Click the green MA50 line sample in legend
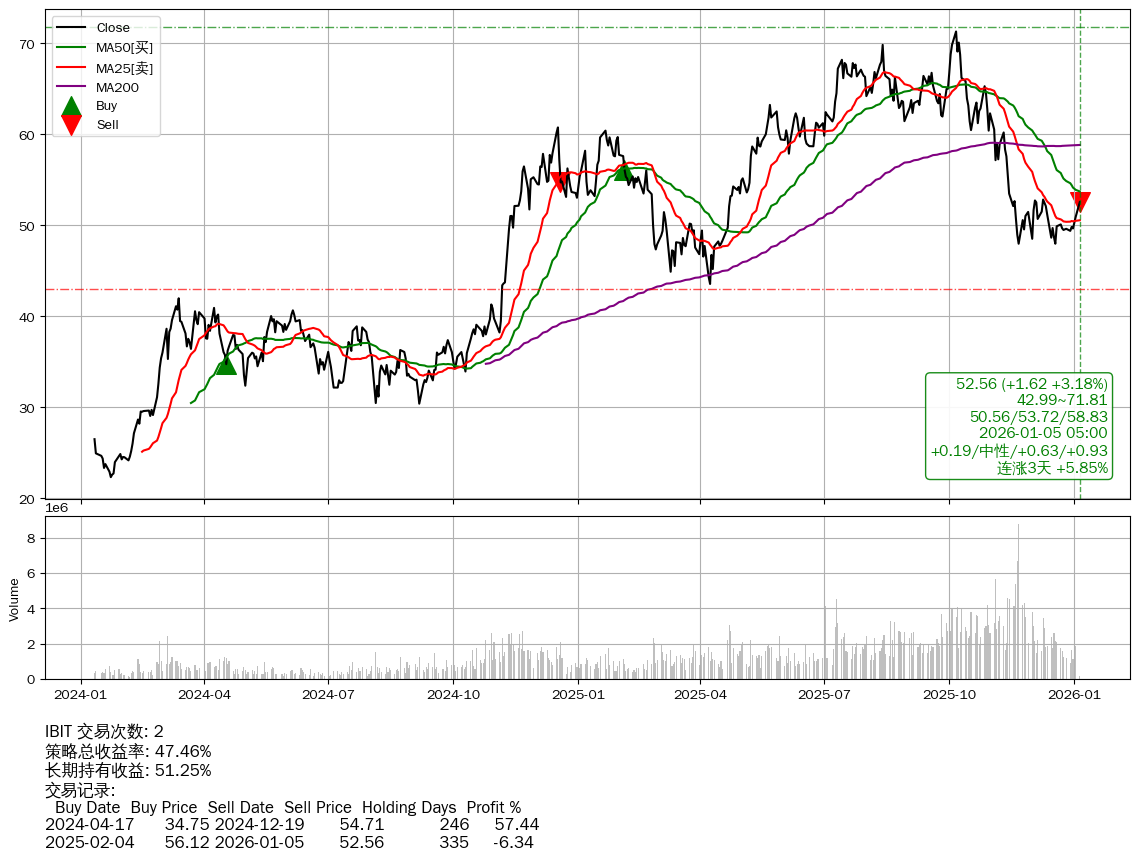Screen dimensions: 1139x860 (71, 47)
